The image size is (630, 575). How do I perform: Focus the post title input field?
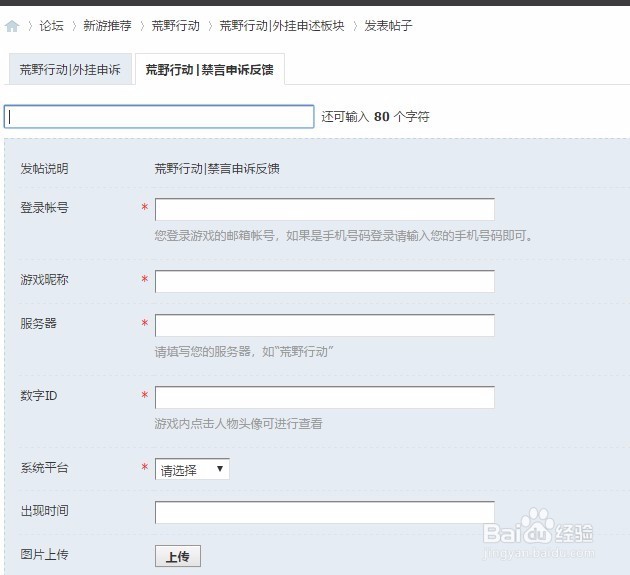pos(159,117)
